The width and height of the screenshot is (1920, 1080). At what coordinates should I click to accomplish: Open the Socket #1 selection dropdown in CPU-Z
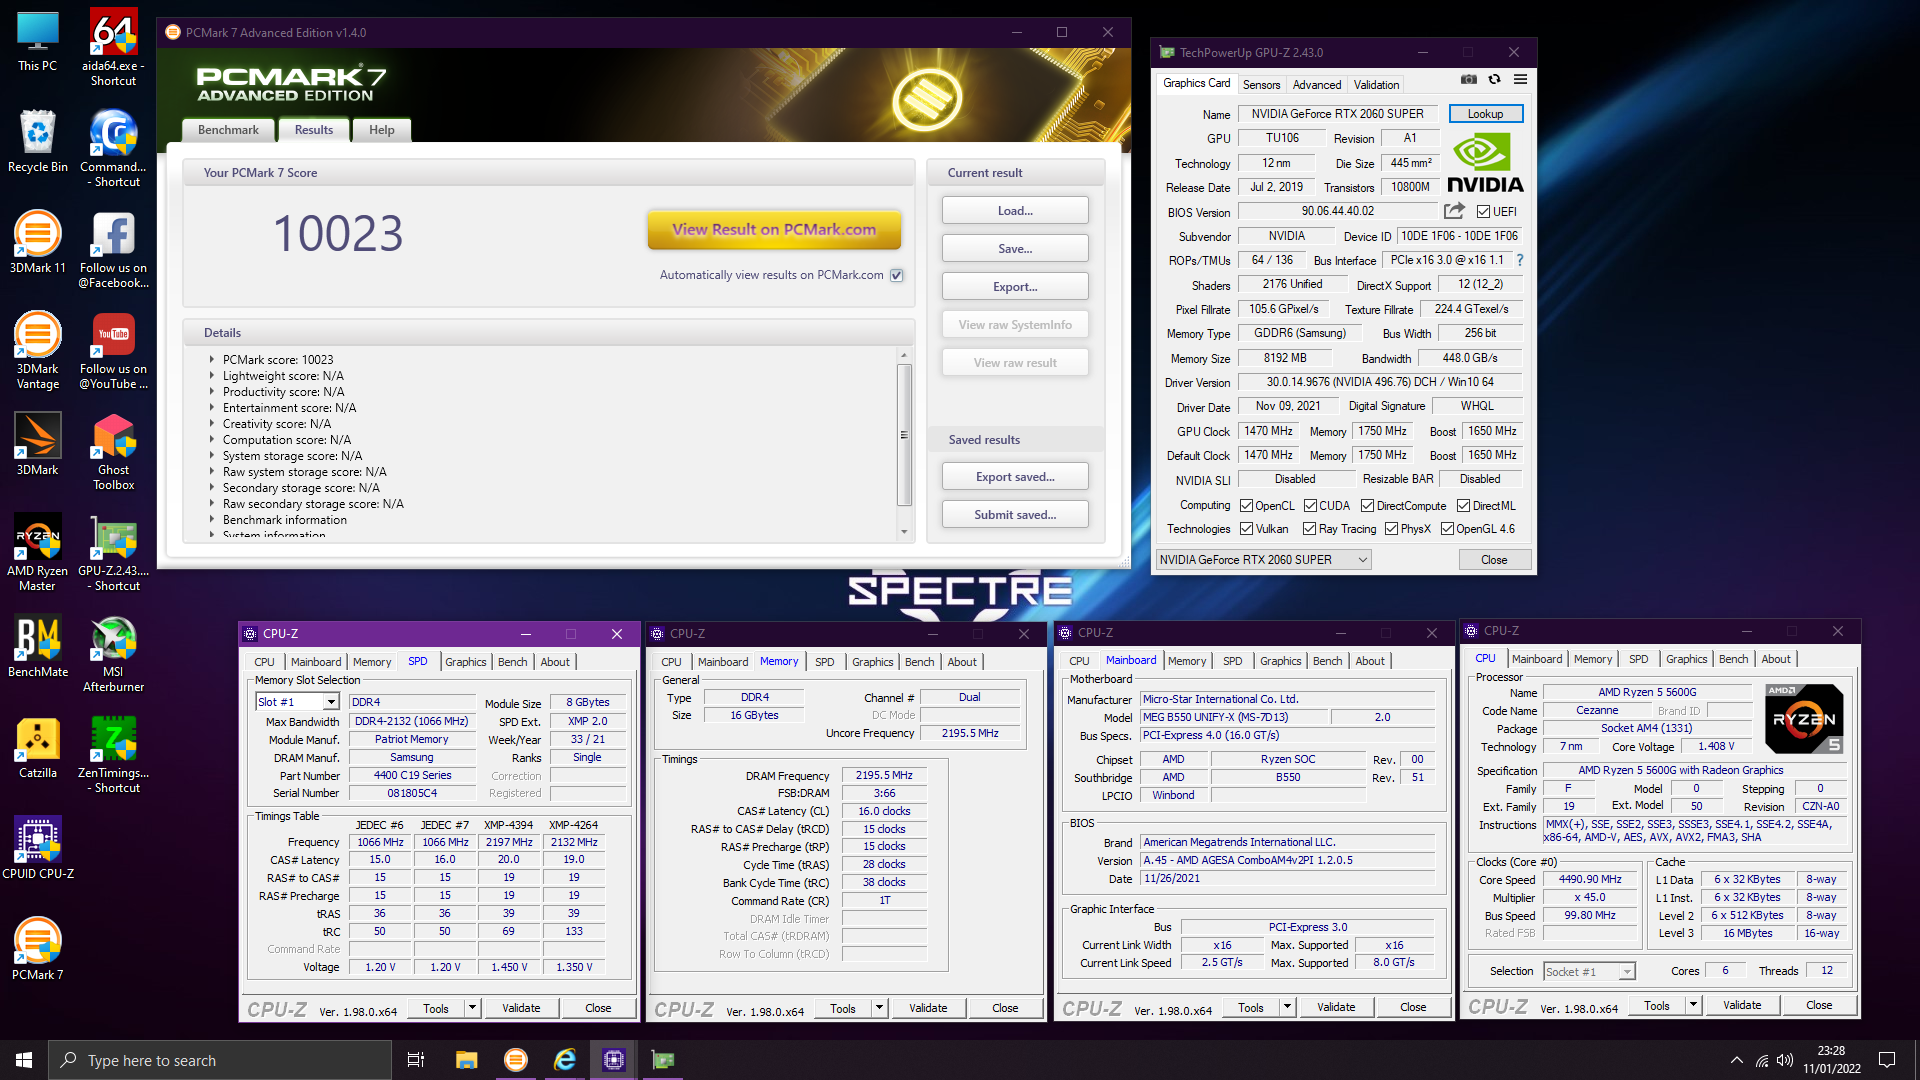click(1589, 971)
